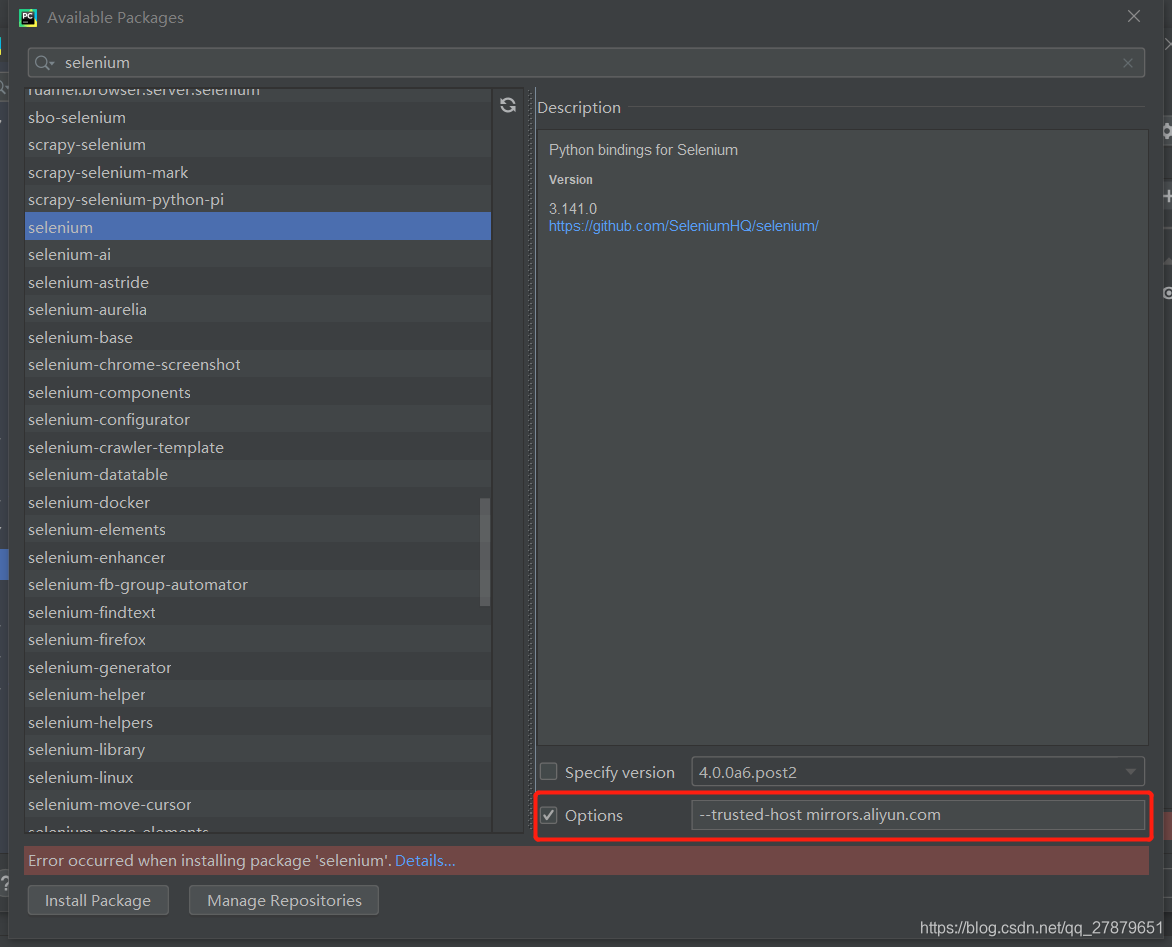Clear the selenium search text
Viewport: 1172px width, 947px height.
click(1128, 62)
